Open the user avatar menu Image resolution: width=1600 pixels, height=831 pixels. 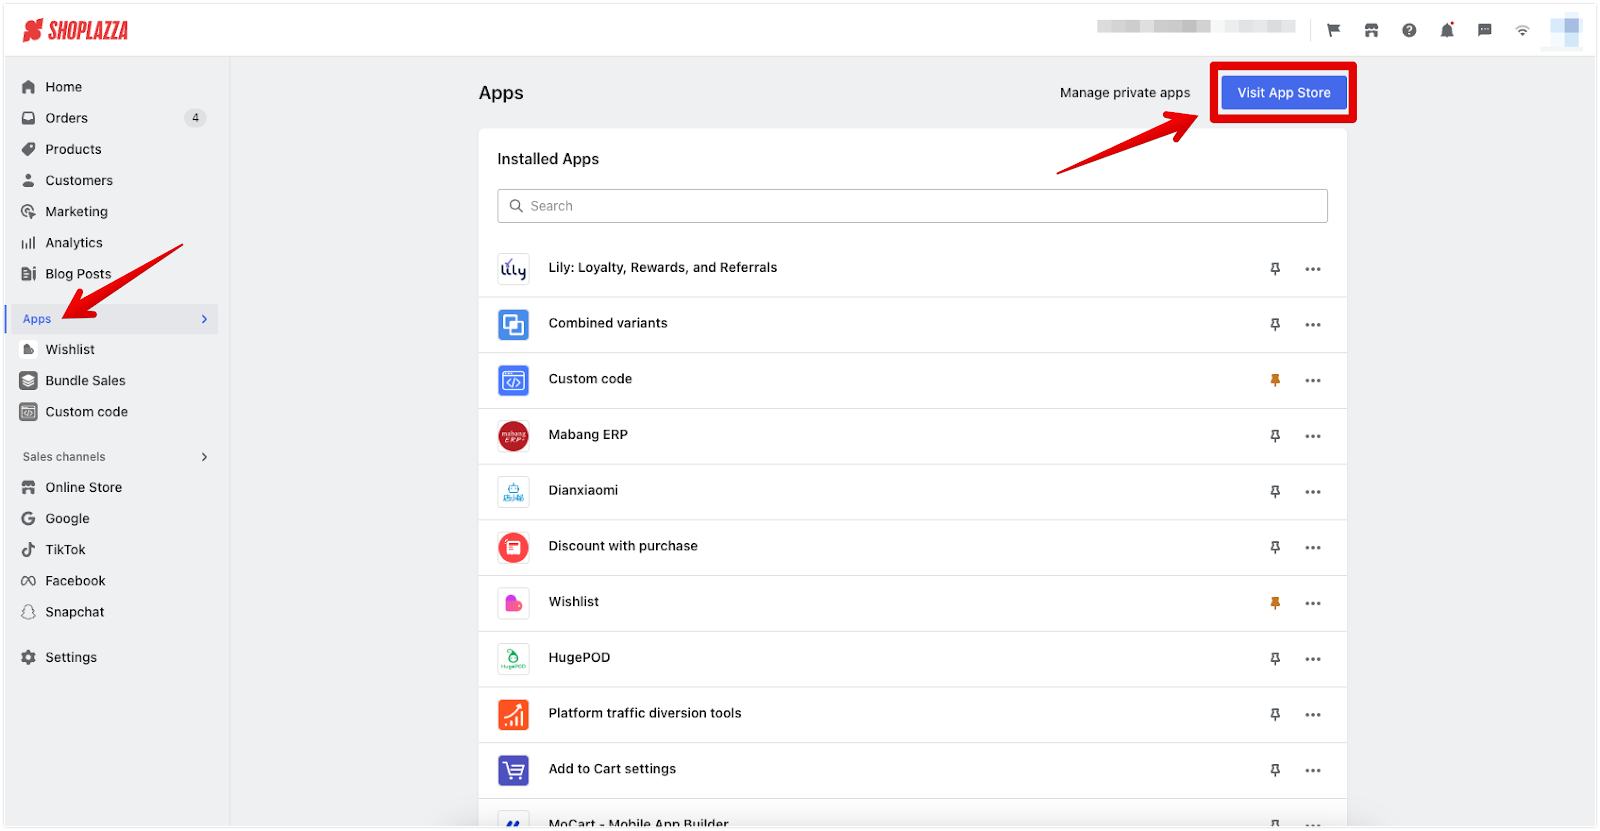click(x=1565, y=31)
